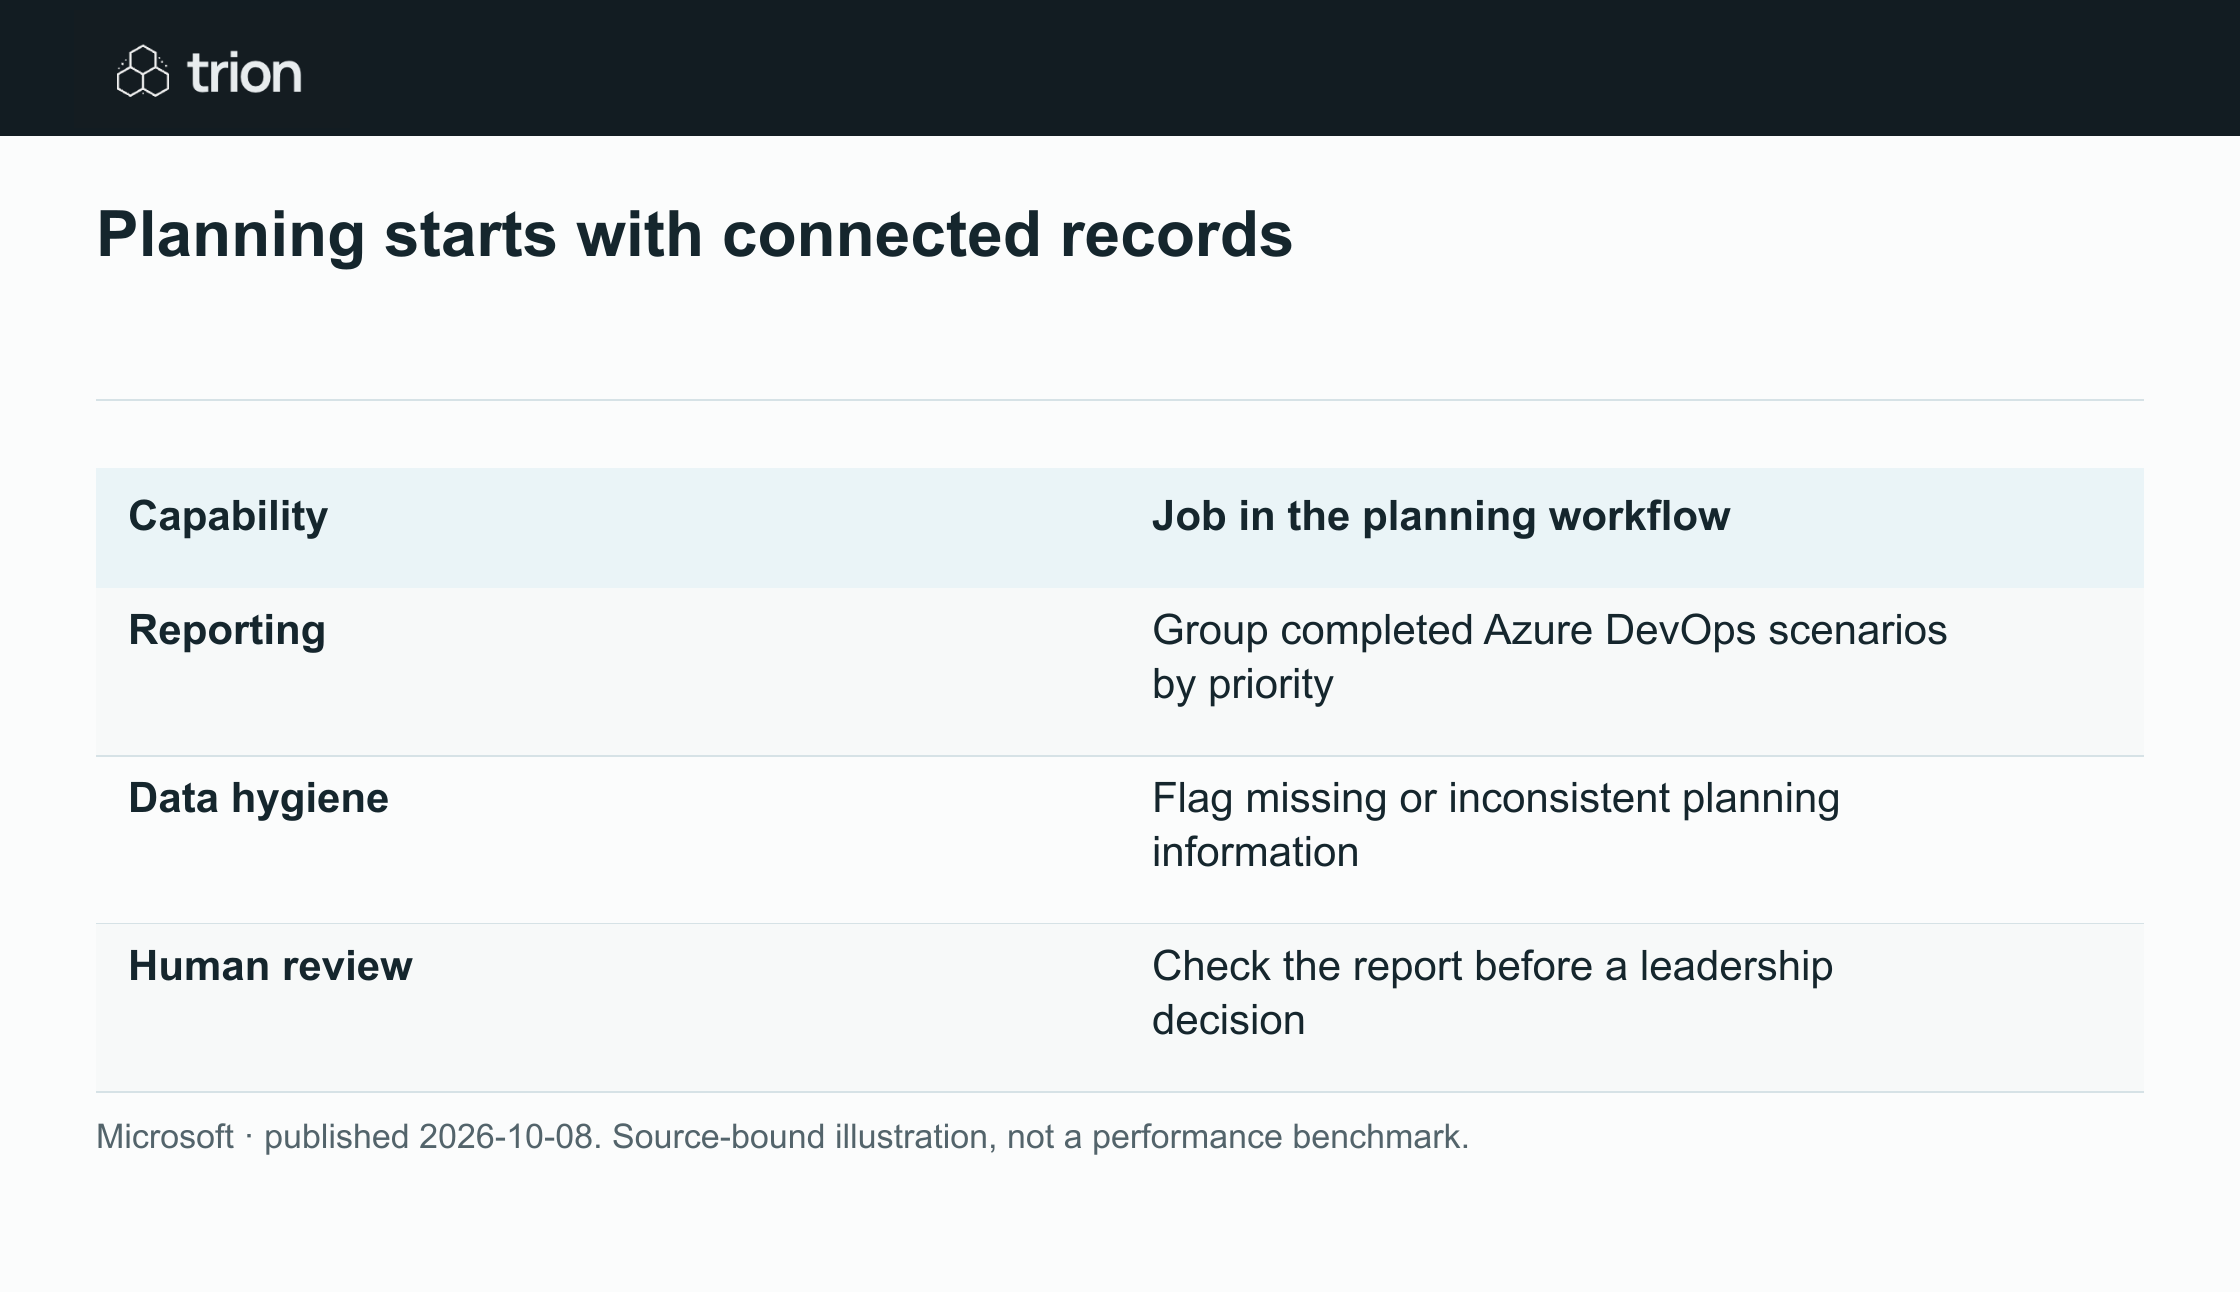This screenshot has height=1292, width=2240.
Task: Click the 'Capability' column header
Action: click(x=228, y=516)
